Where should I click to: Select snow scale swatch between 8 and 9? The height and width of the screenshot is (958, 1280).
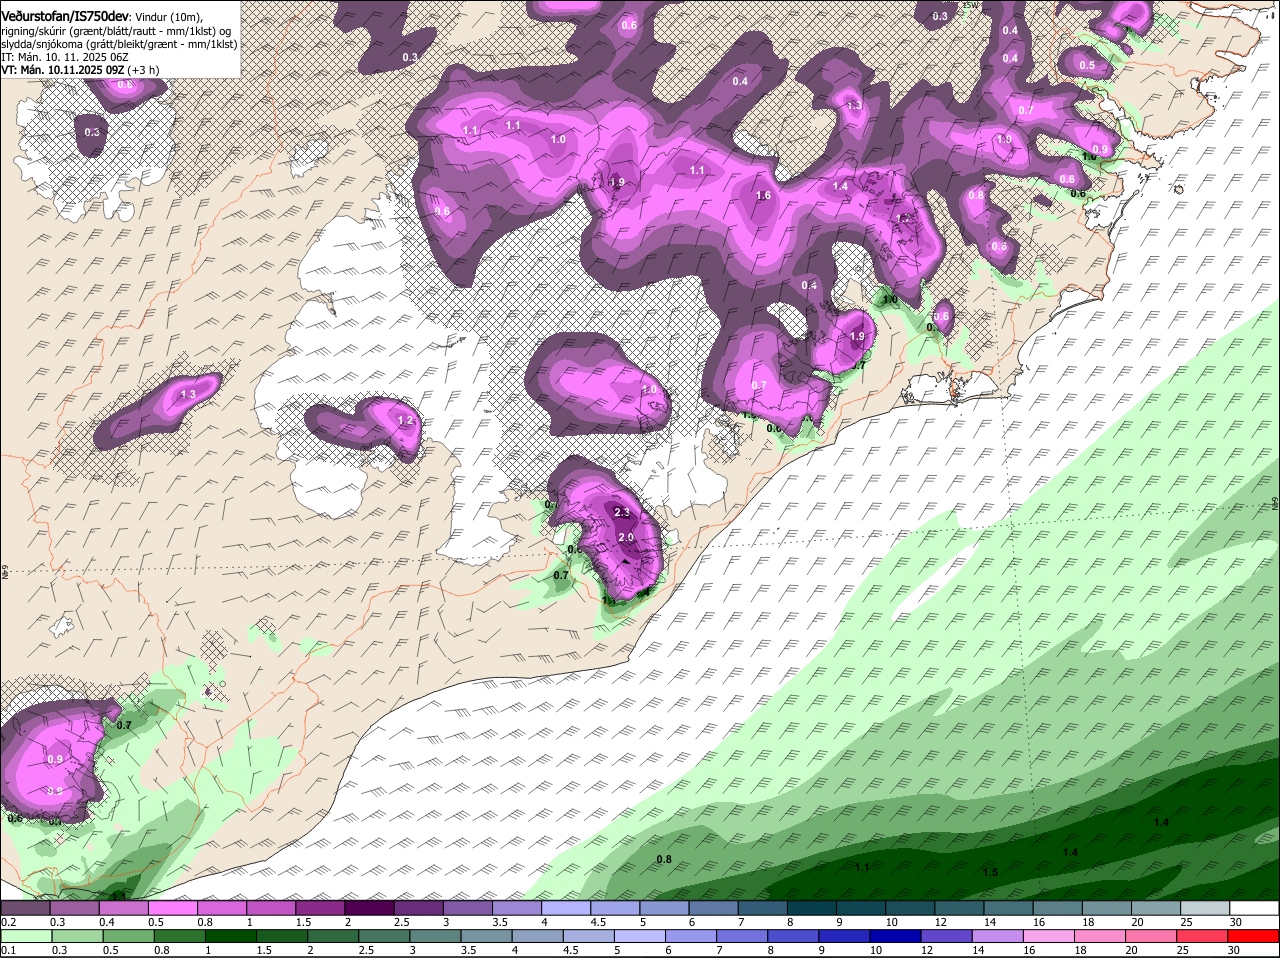[812, 909]
